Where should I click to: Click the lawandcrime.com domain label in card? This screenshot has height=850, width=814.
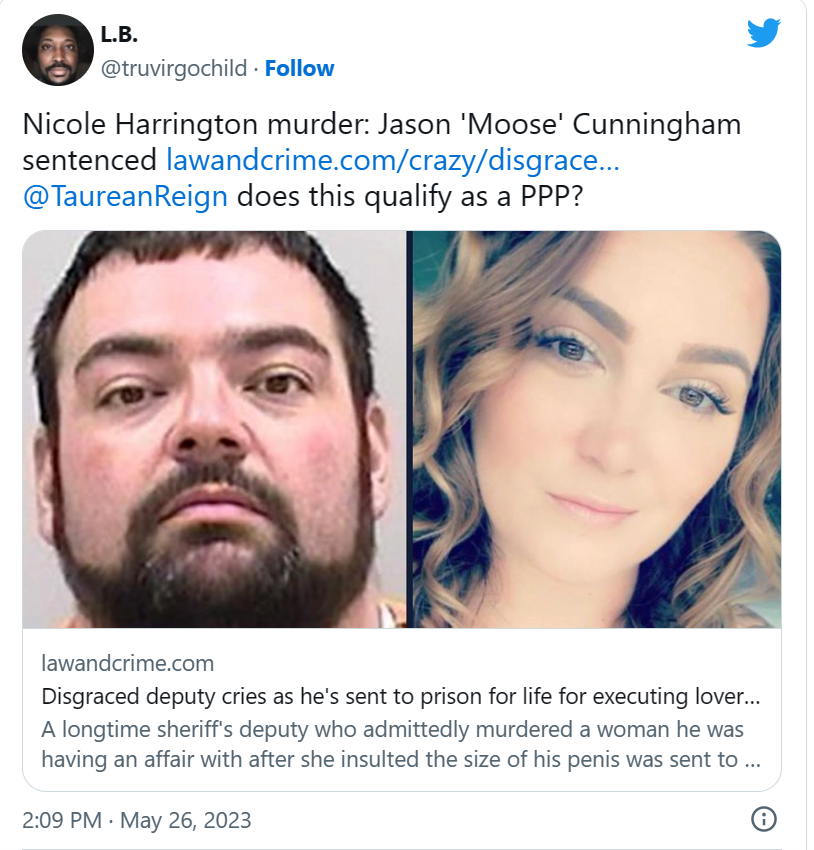pyautogui.click(x=128, y=664)
